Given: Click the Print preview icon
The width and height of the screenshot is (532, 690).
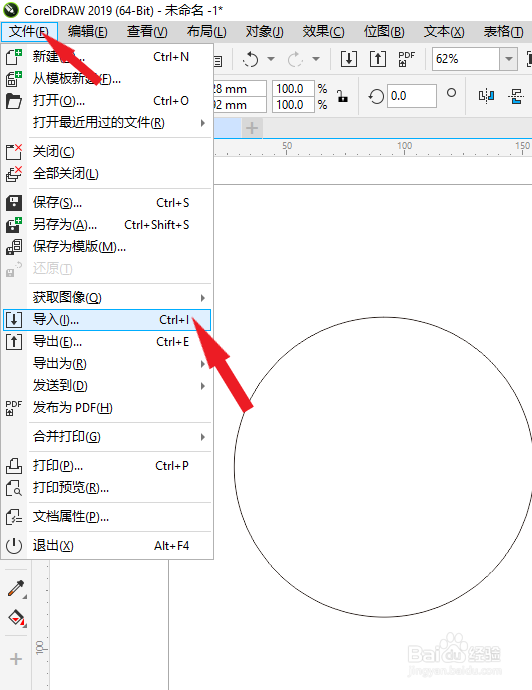Looking at the screenshot, I should coord(14,488).
